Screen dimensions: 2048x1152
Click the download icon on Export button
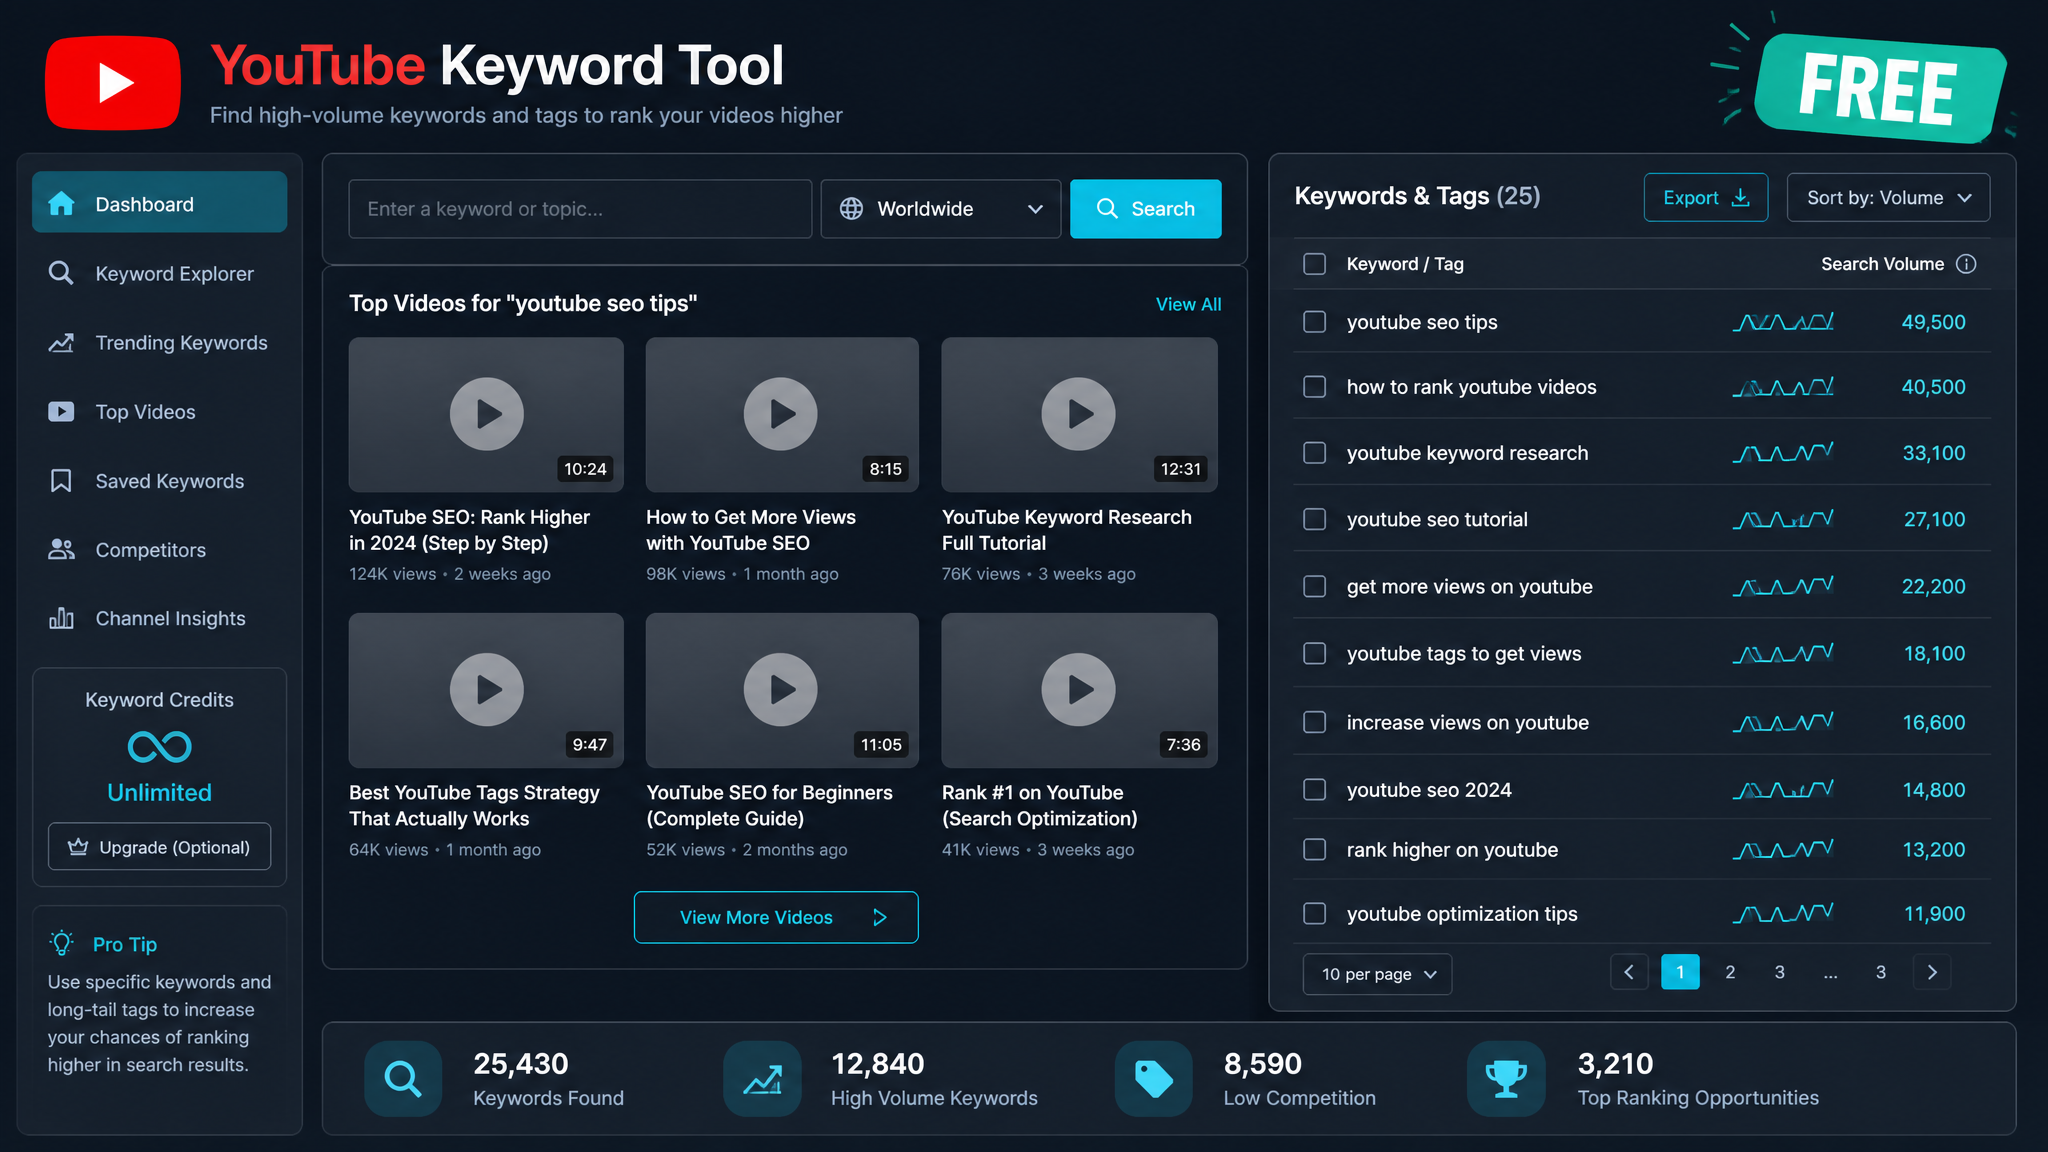click(1741, 197)
